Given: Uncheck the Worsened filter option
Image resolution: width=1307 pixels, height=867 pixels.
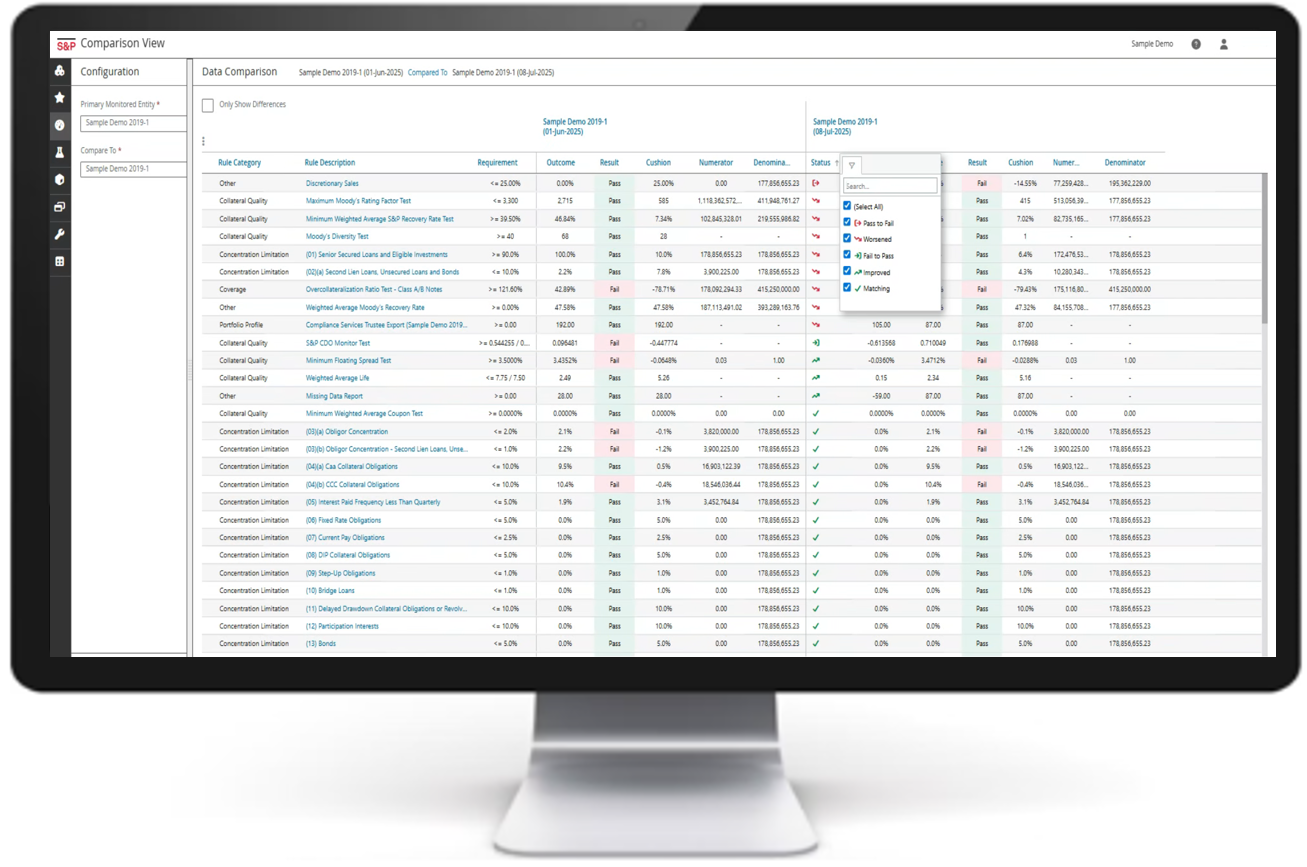Looking at the screenshot, I should (x=847, y=239).
